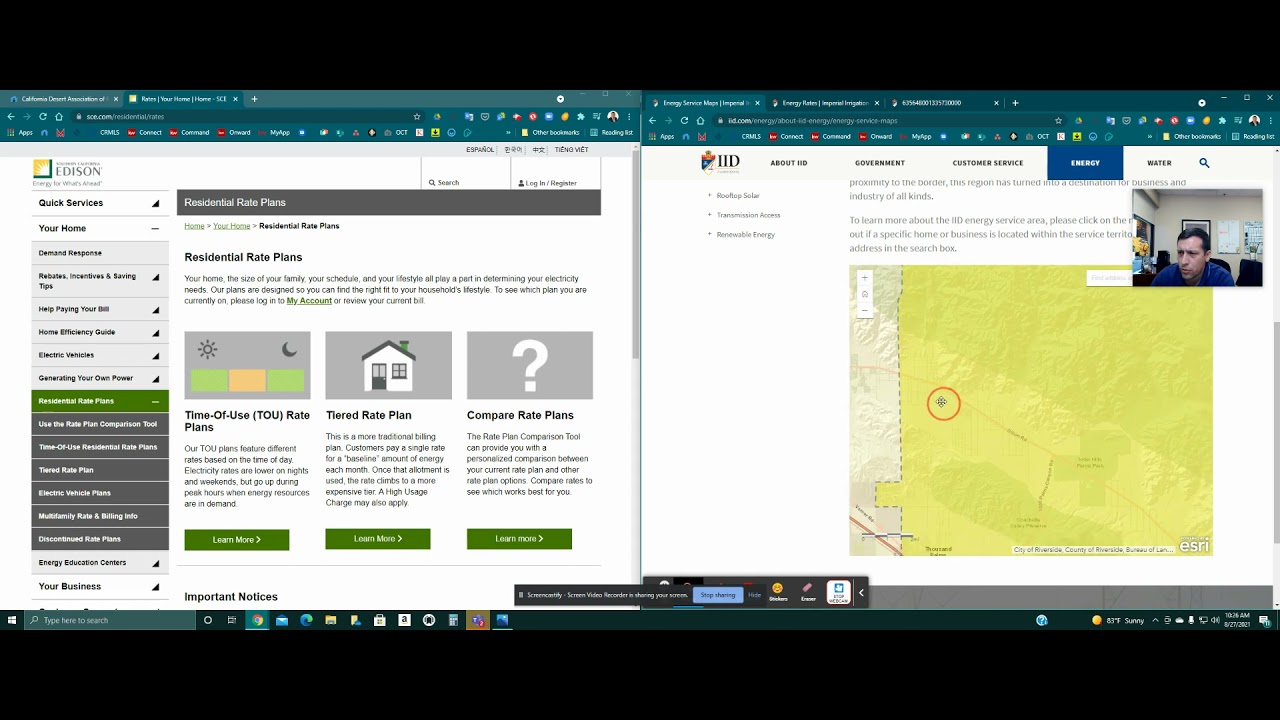Click the Stop Webcam button

point(838,592)
